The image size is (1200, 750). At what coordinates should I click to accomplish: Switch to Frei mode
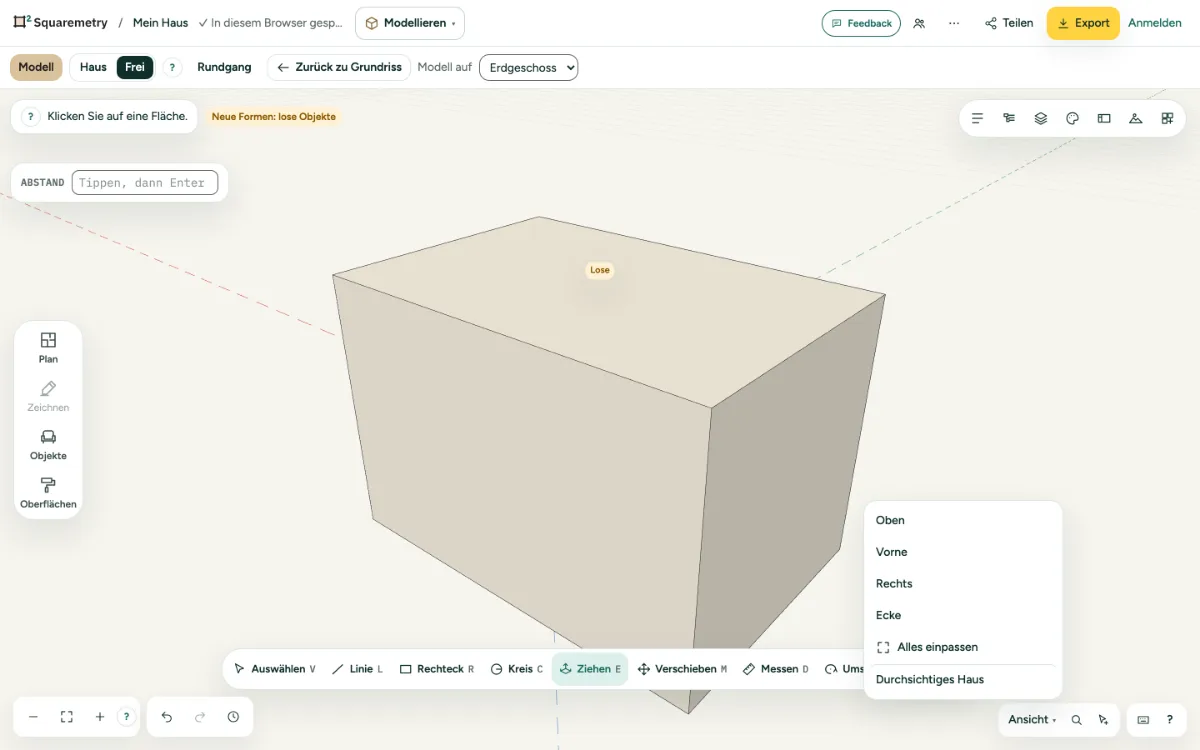(x=135, y=67)
